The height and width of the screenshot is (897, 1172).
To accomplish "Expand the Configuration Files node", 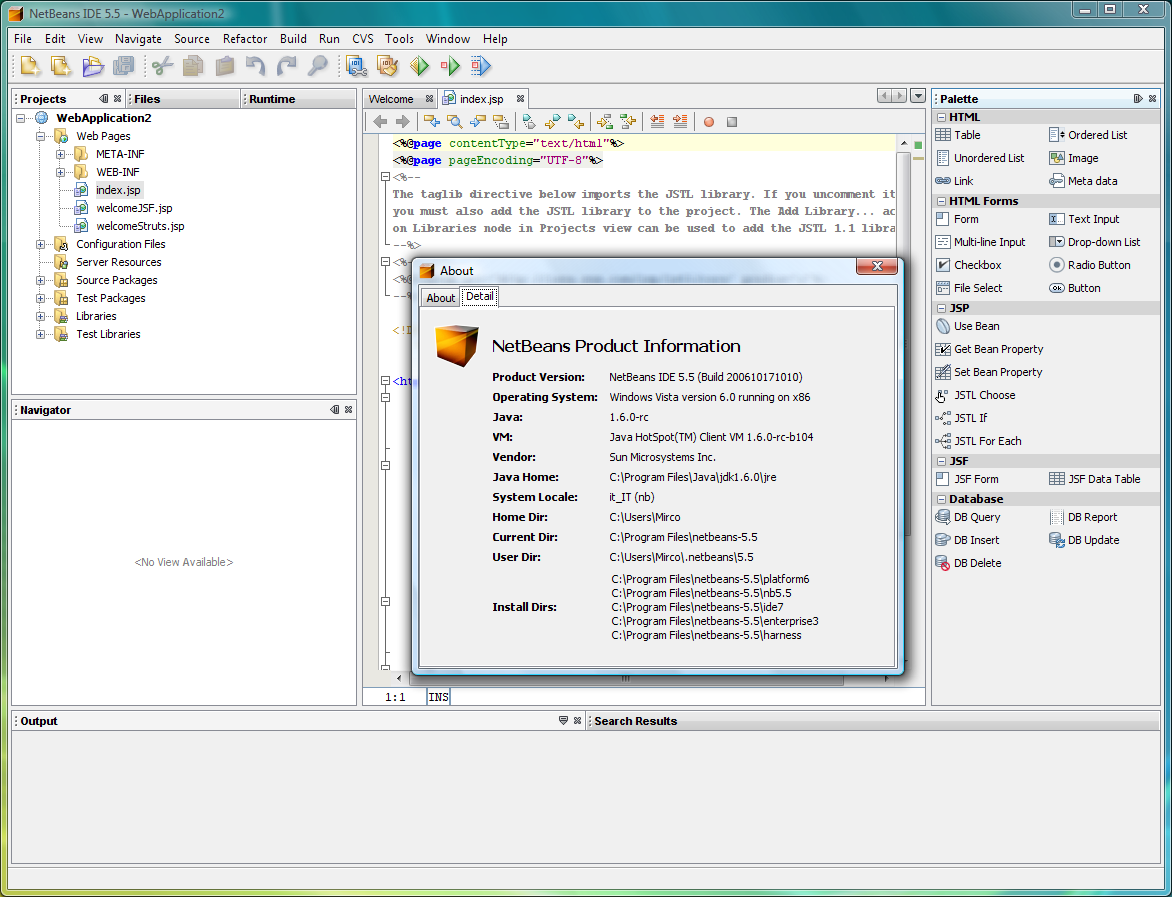I will (40, 244).
